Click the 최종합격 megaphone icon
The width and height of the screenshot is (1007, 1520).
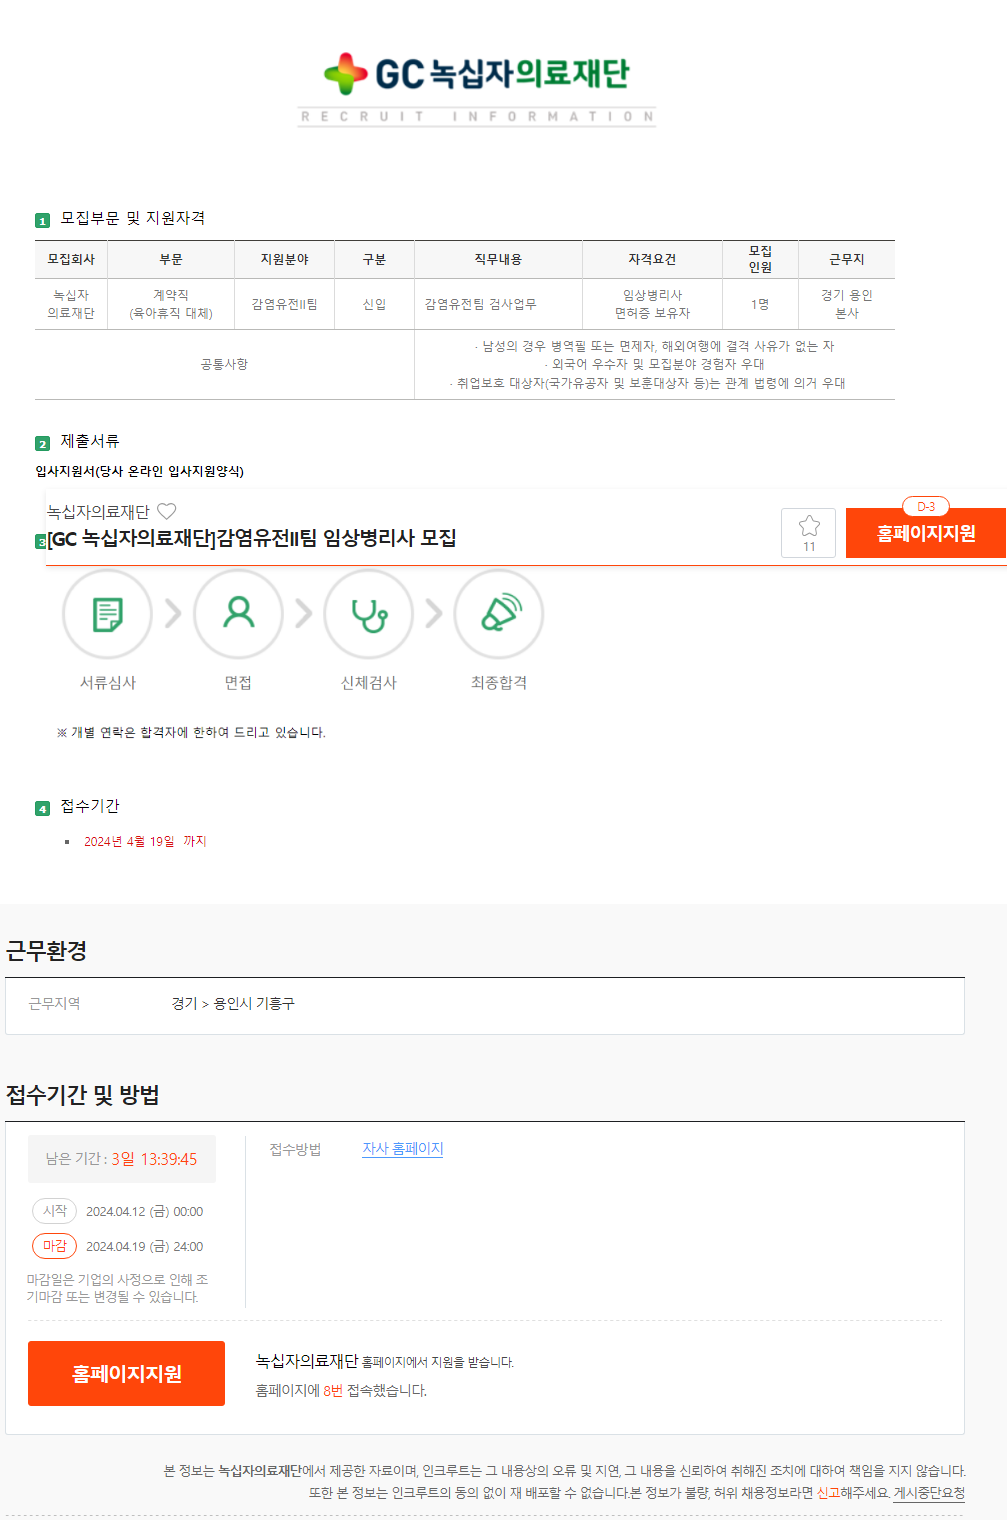[499, 614]
